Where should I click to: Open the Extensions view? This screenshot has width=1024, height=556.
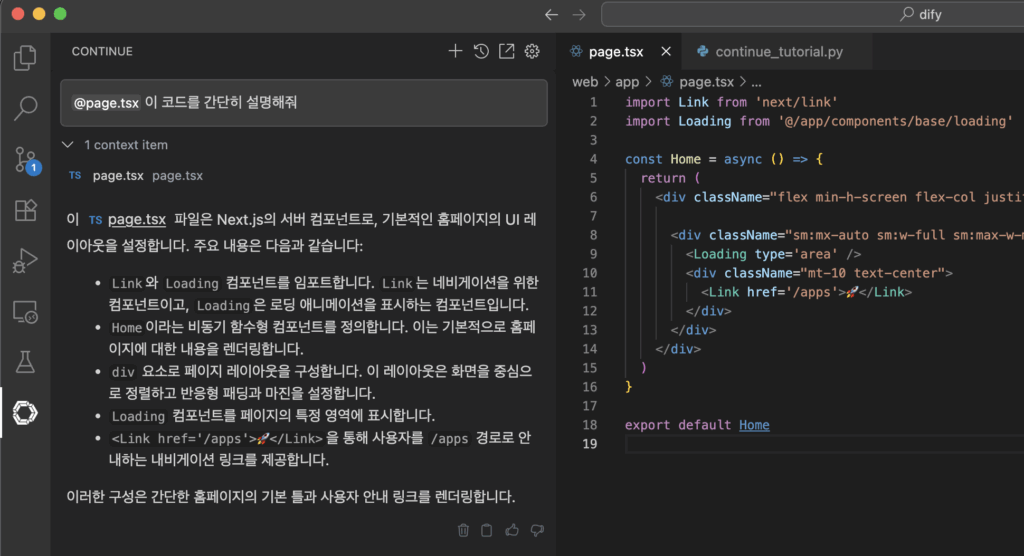coord(25,210)
